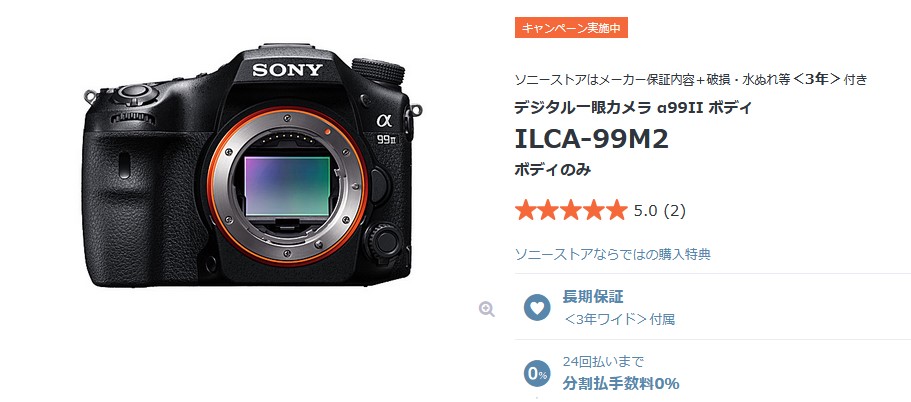The image size is (911, 402).
Task: Open the 分割払手数料0% installment link
Action: [621, 383]
